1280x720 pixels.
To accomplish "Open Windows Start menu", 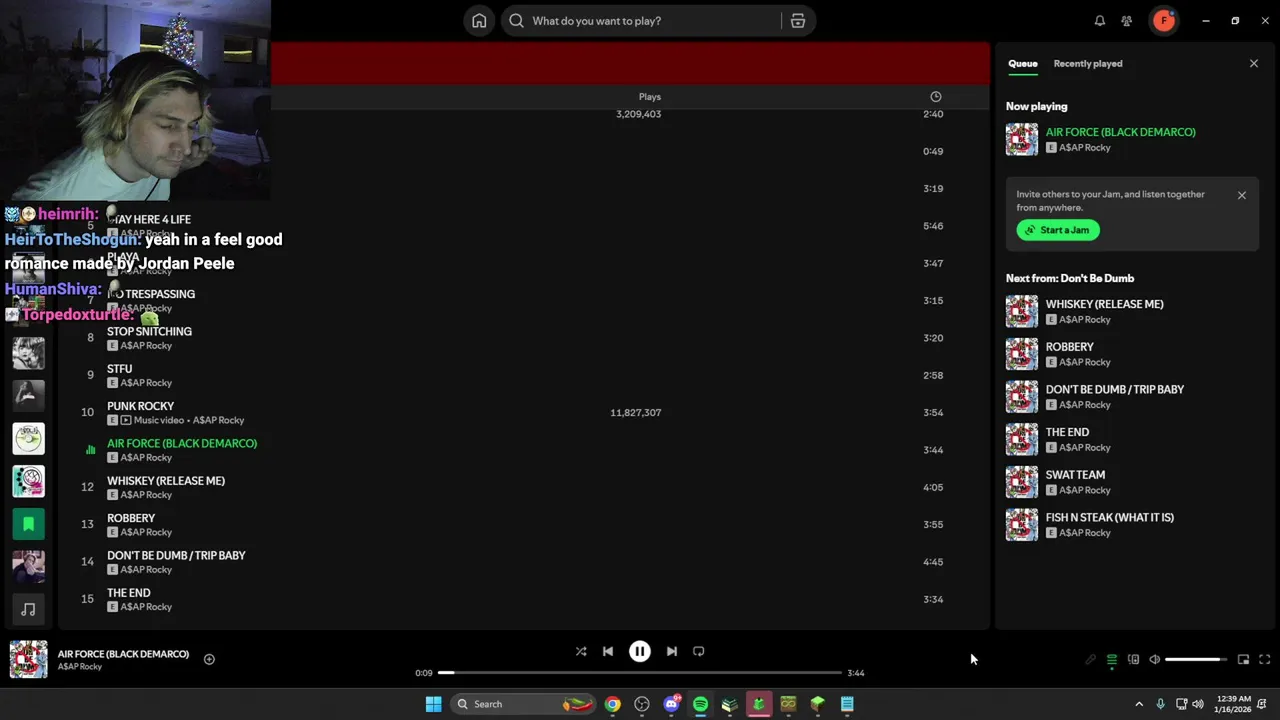I will click(x=433, y=704).
